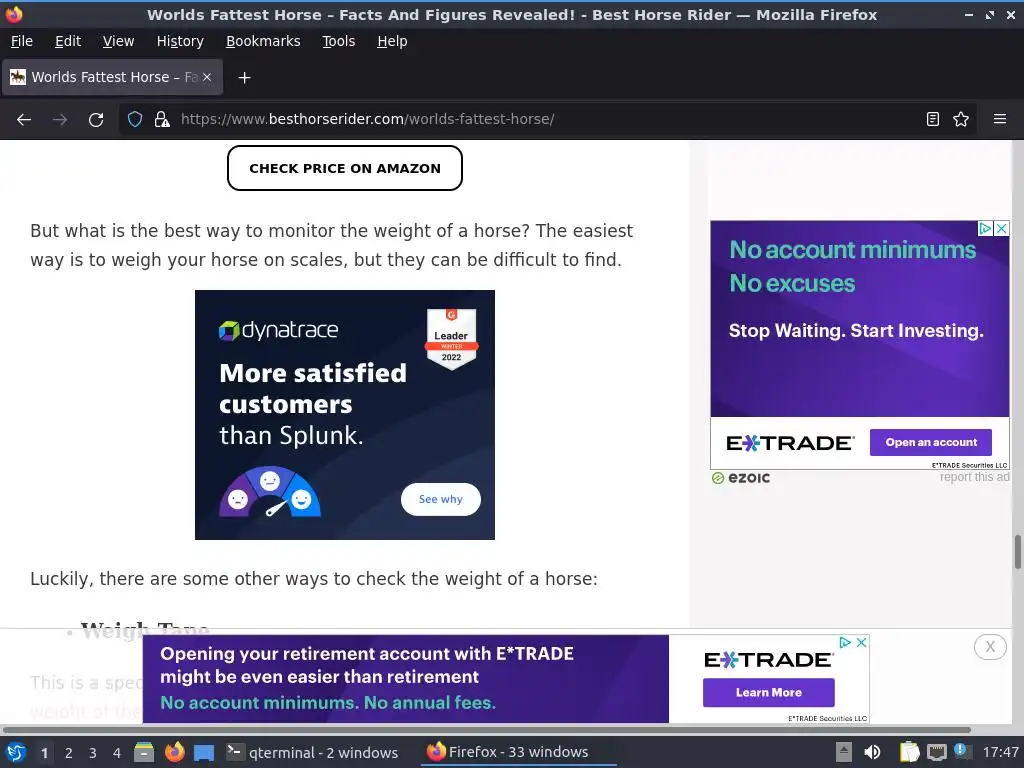Click the 17:47 clock
Image resolution: width=1024 pixels, height=768 pixels.
point(1000,752)
